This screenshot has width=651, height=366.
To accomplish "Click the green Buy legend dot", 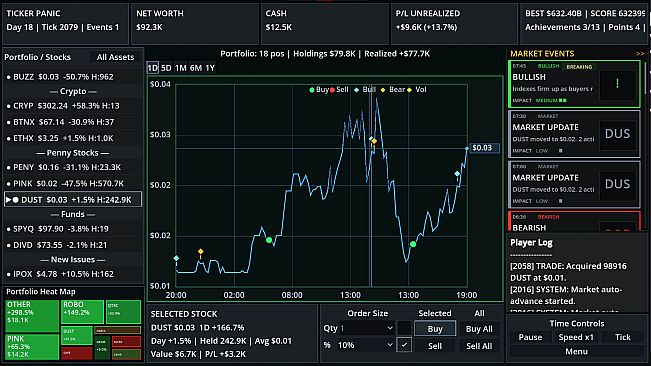I will coord(312,90).
